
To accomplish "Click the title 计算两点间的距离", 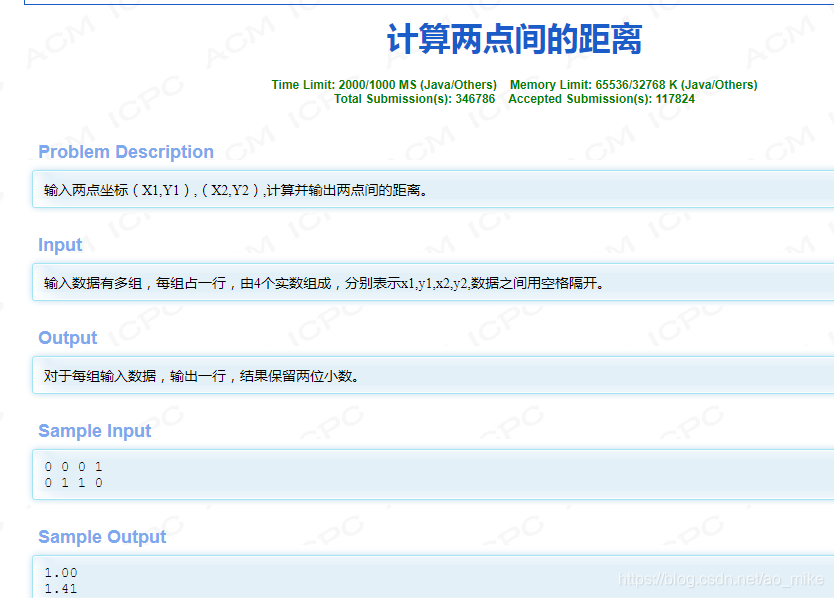I will 514,39.
